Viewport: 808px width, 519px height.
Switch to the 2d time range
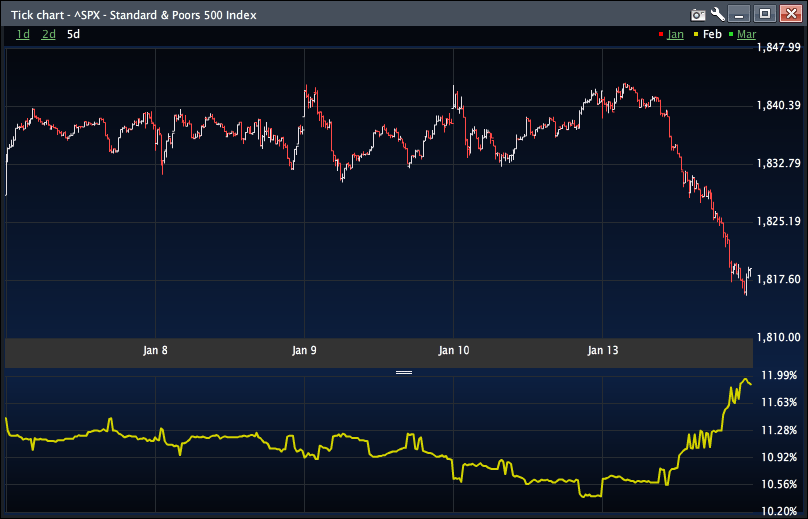48,34
